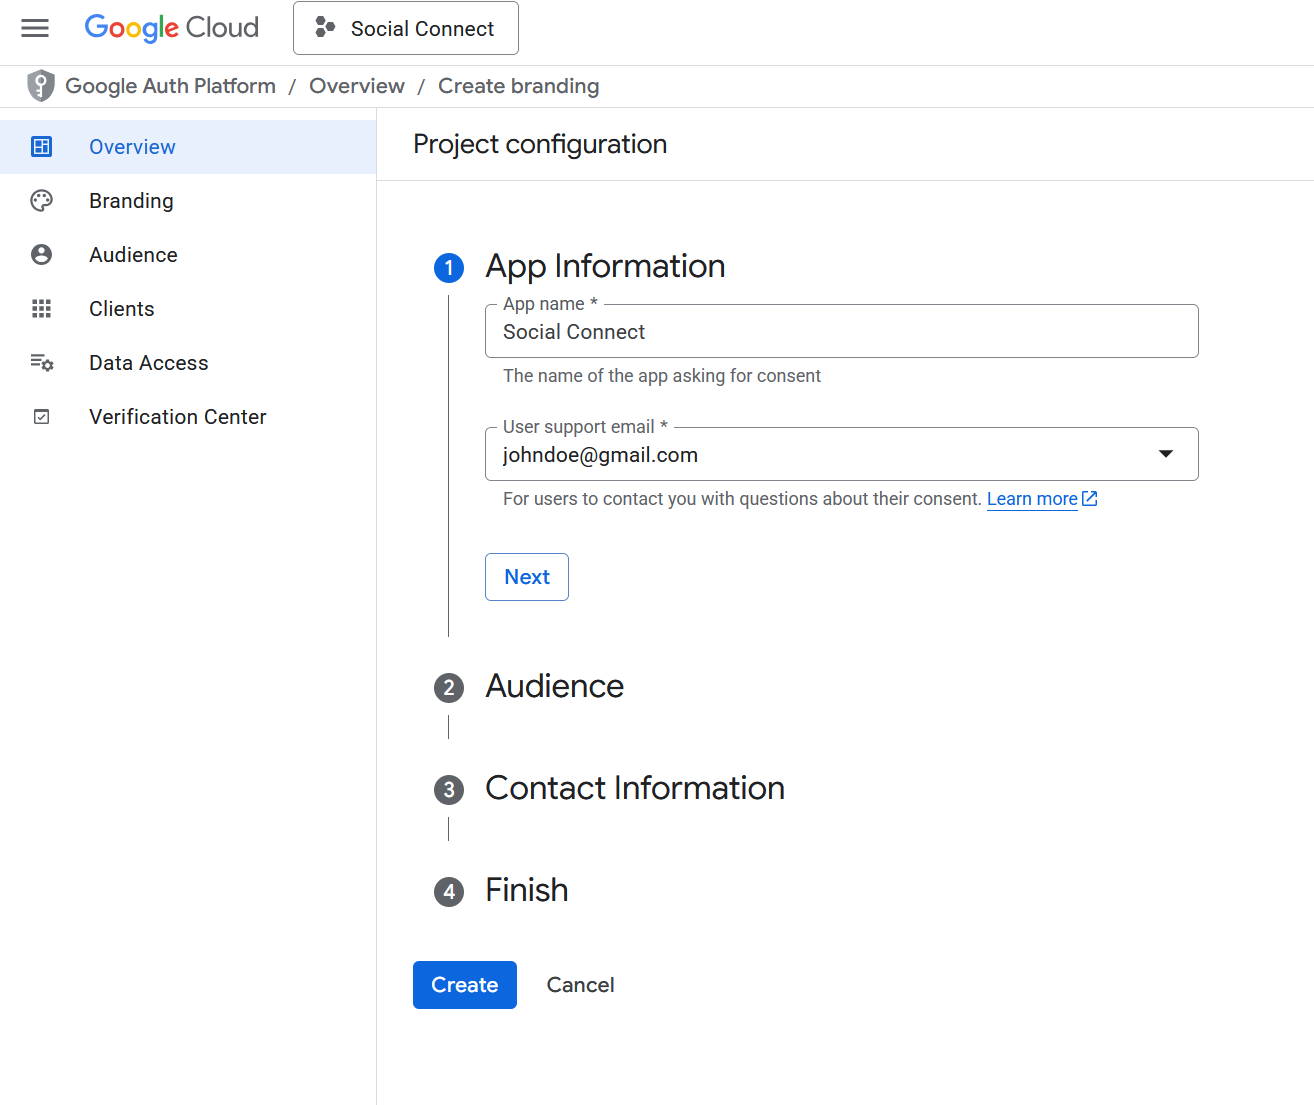Click the 'name of the app asking for consent' hint
Screen dimensions: 1314x1105
click(x=662, y=376)
